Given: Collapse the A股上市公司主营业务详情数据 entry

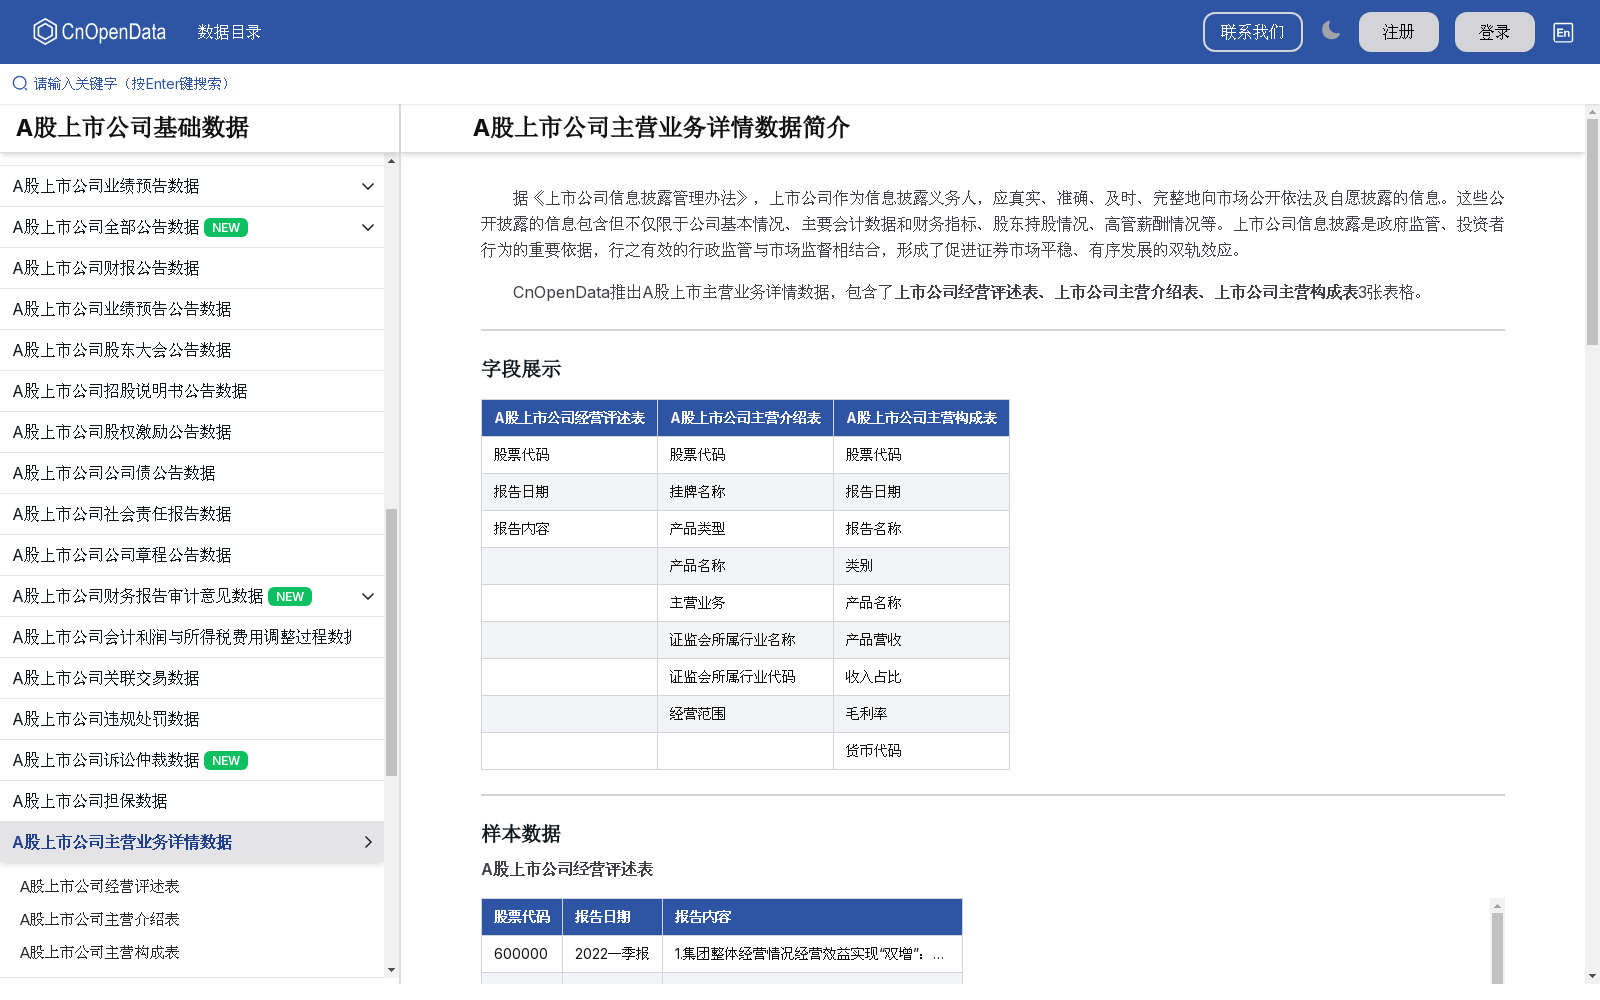Looking at the screenshot, I should (367, 842).
